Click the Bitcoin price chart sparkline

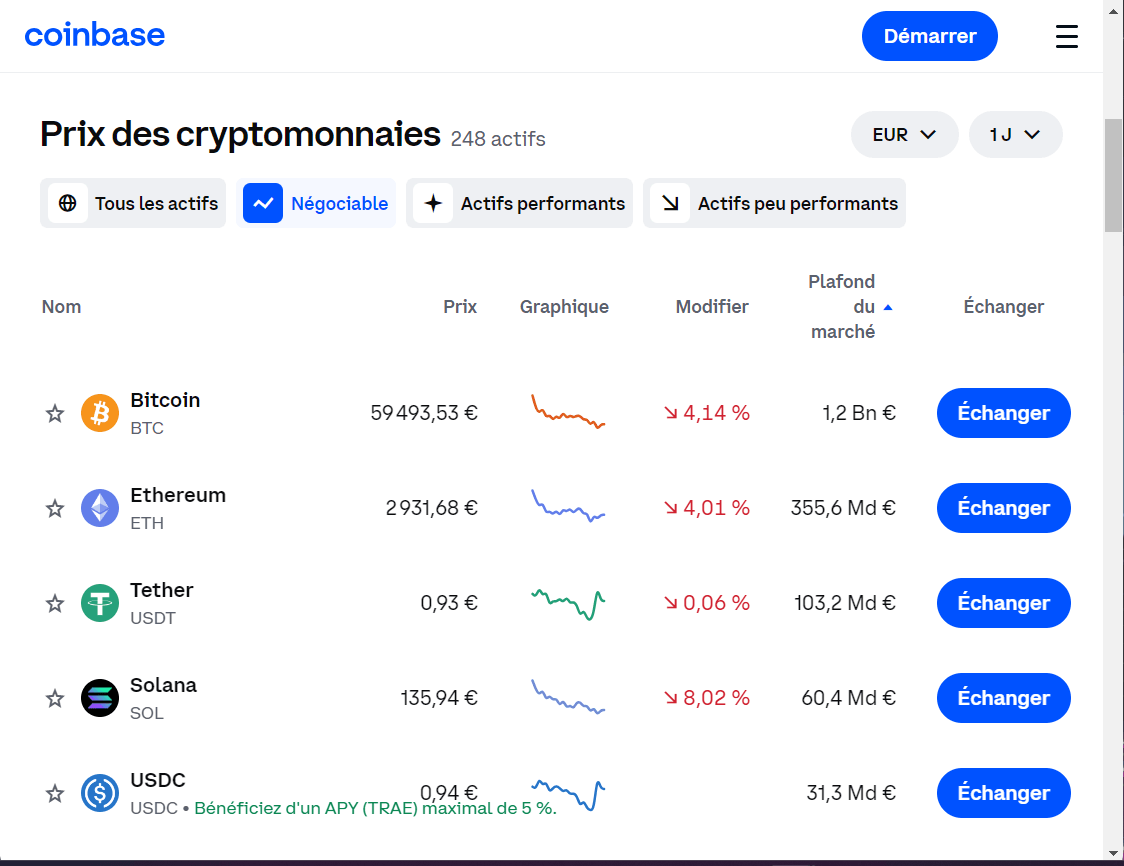click(x=567, y=413)
